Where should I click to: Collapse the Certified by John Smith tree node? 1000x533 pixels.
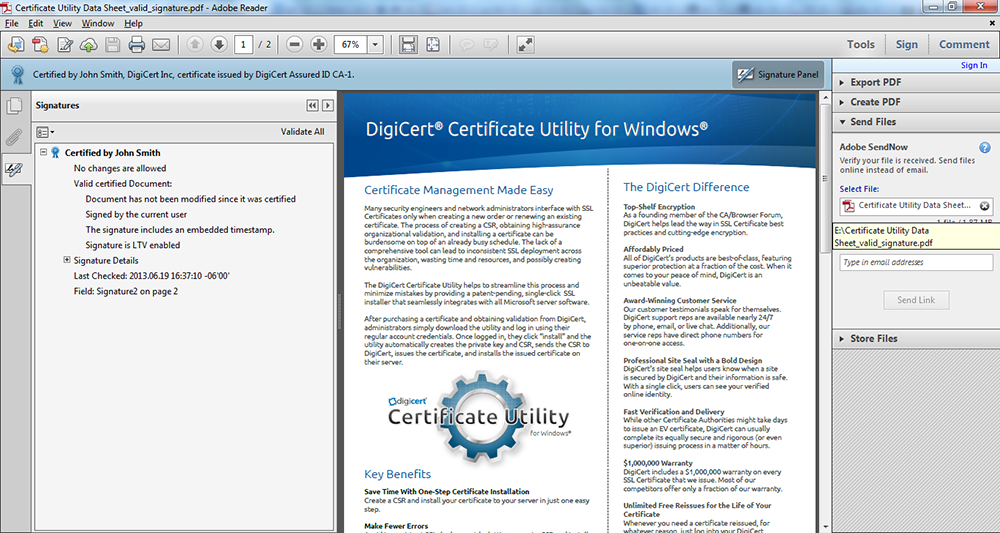click(x=43, y=152)
